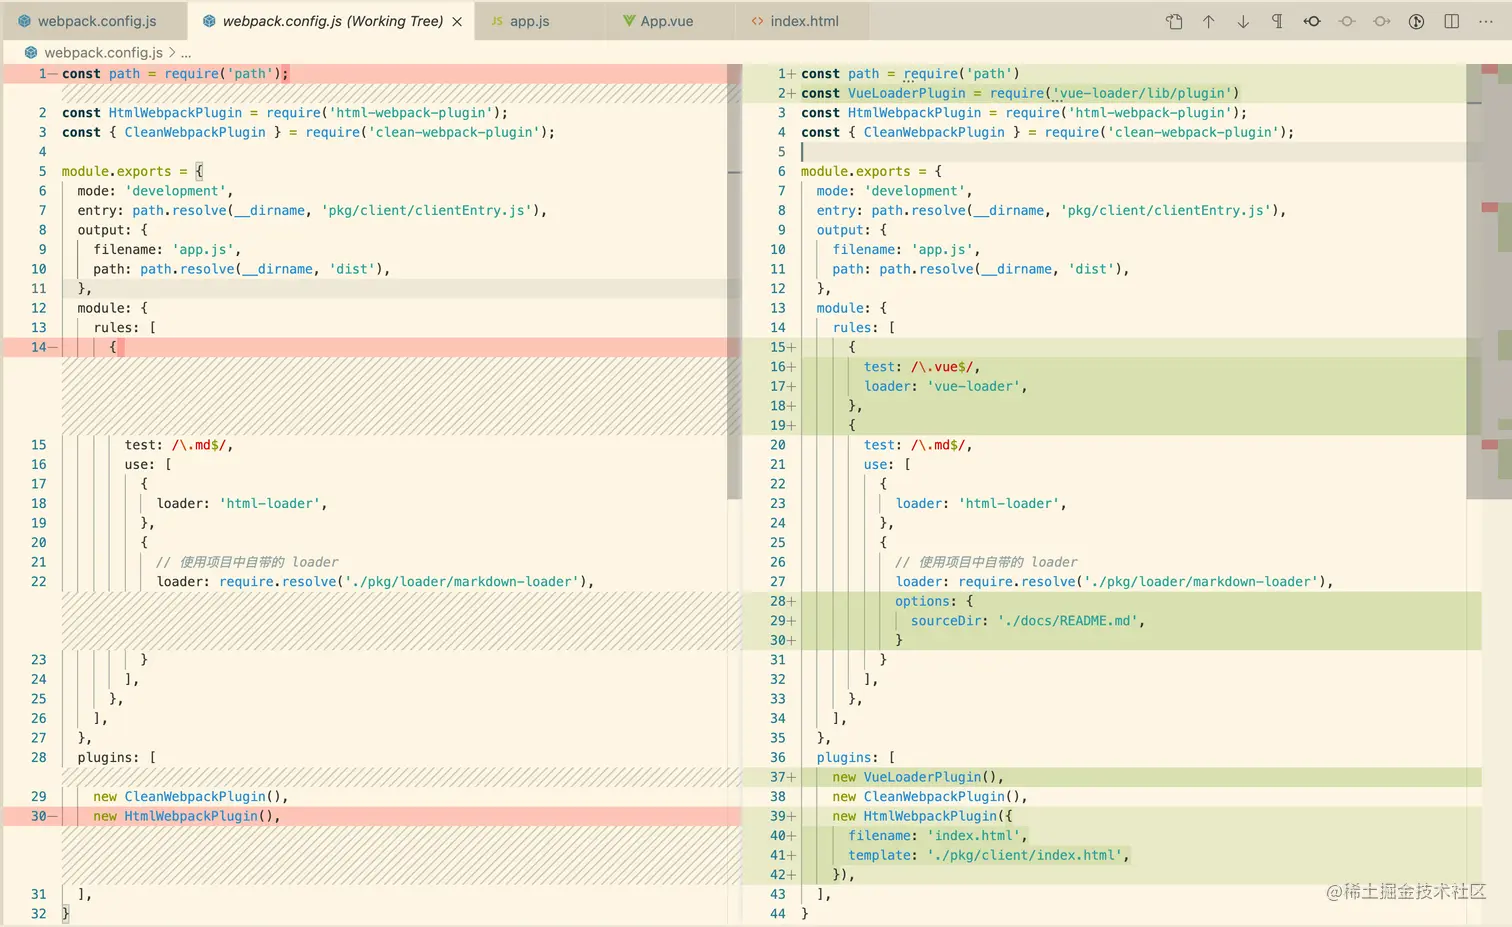
Task: Click "mode: 'development'," on original line 6
Action: pos(155,191)
